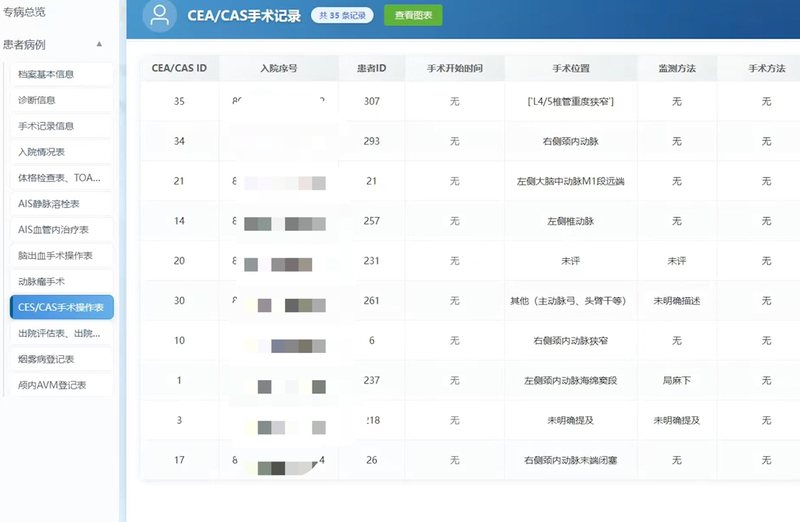The image size is (800, 522).
Task: Click the 共 35 条记录 badge
Action: (x=342, y=15)
